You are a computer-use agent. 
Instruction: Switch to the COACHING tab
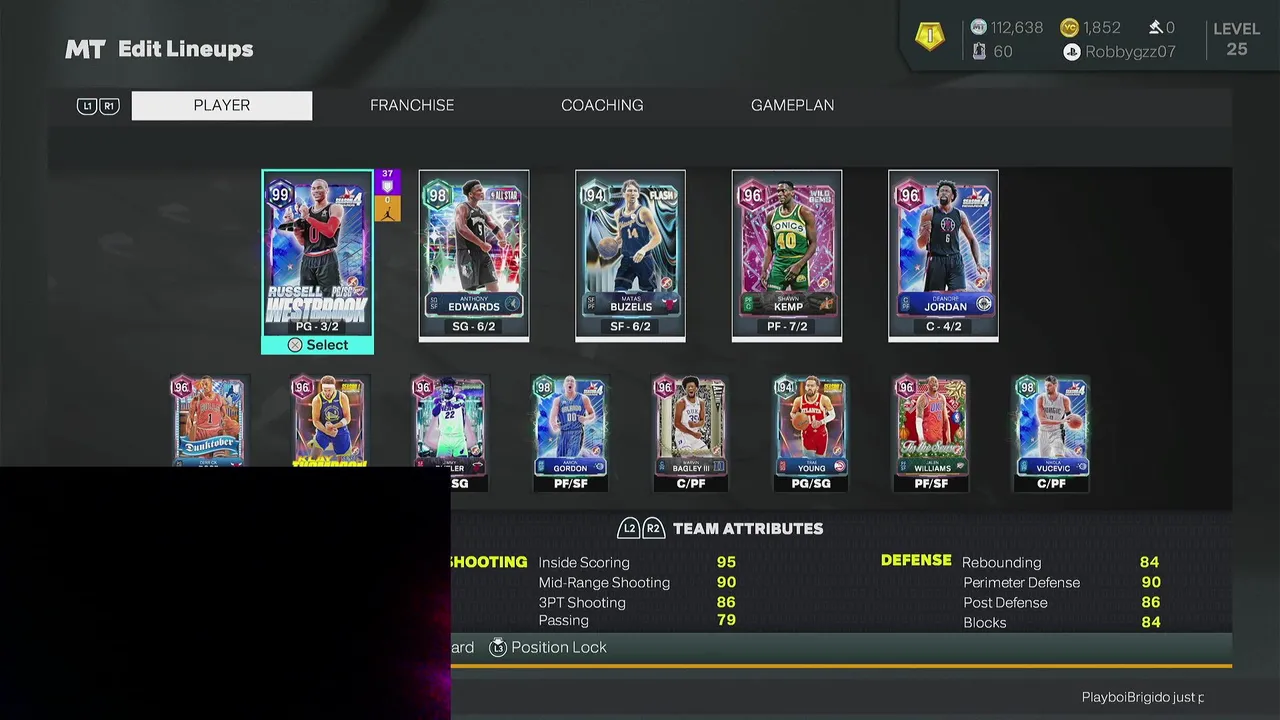(x=602, y=105)
